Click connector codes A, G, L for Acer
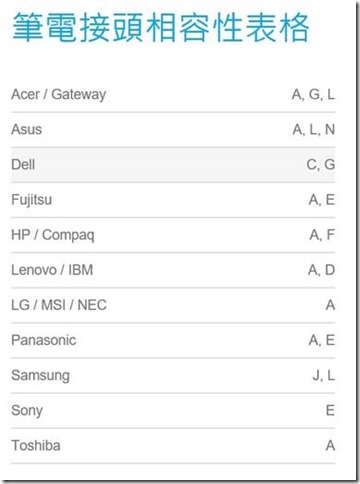The width and height of the screenshot is (360, 484). pyautogui.click(x=313, y=95)
